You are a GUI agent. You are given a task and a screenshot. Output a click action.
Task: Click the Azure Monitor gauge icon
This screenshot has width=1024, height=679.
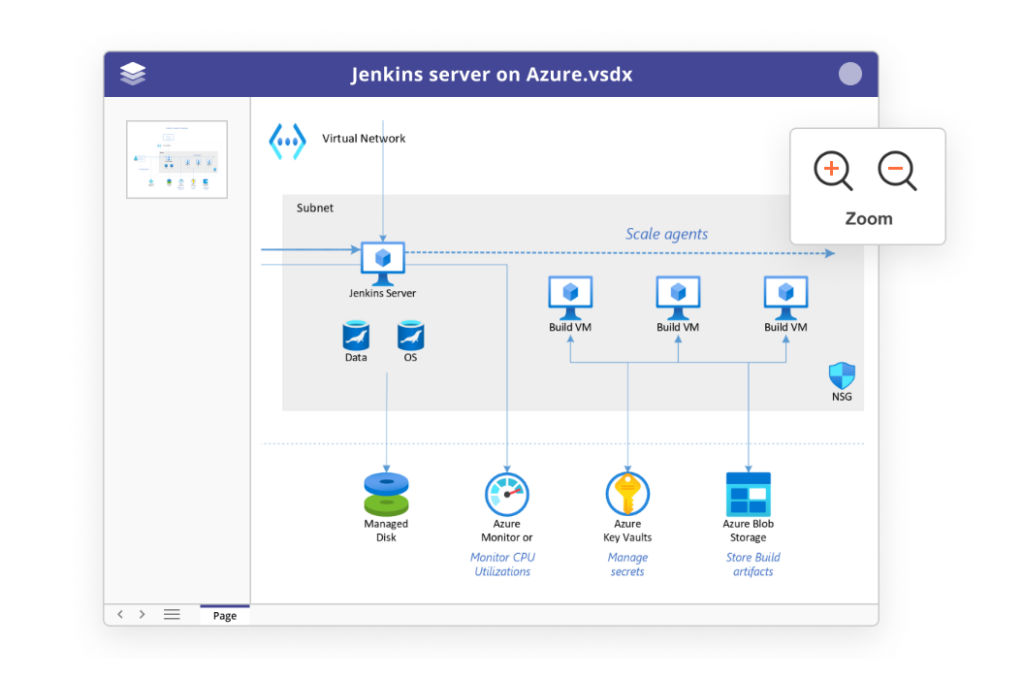click(x=505, y=492)
